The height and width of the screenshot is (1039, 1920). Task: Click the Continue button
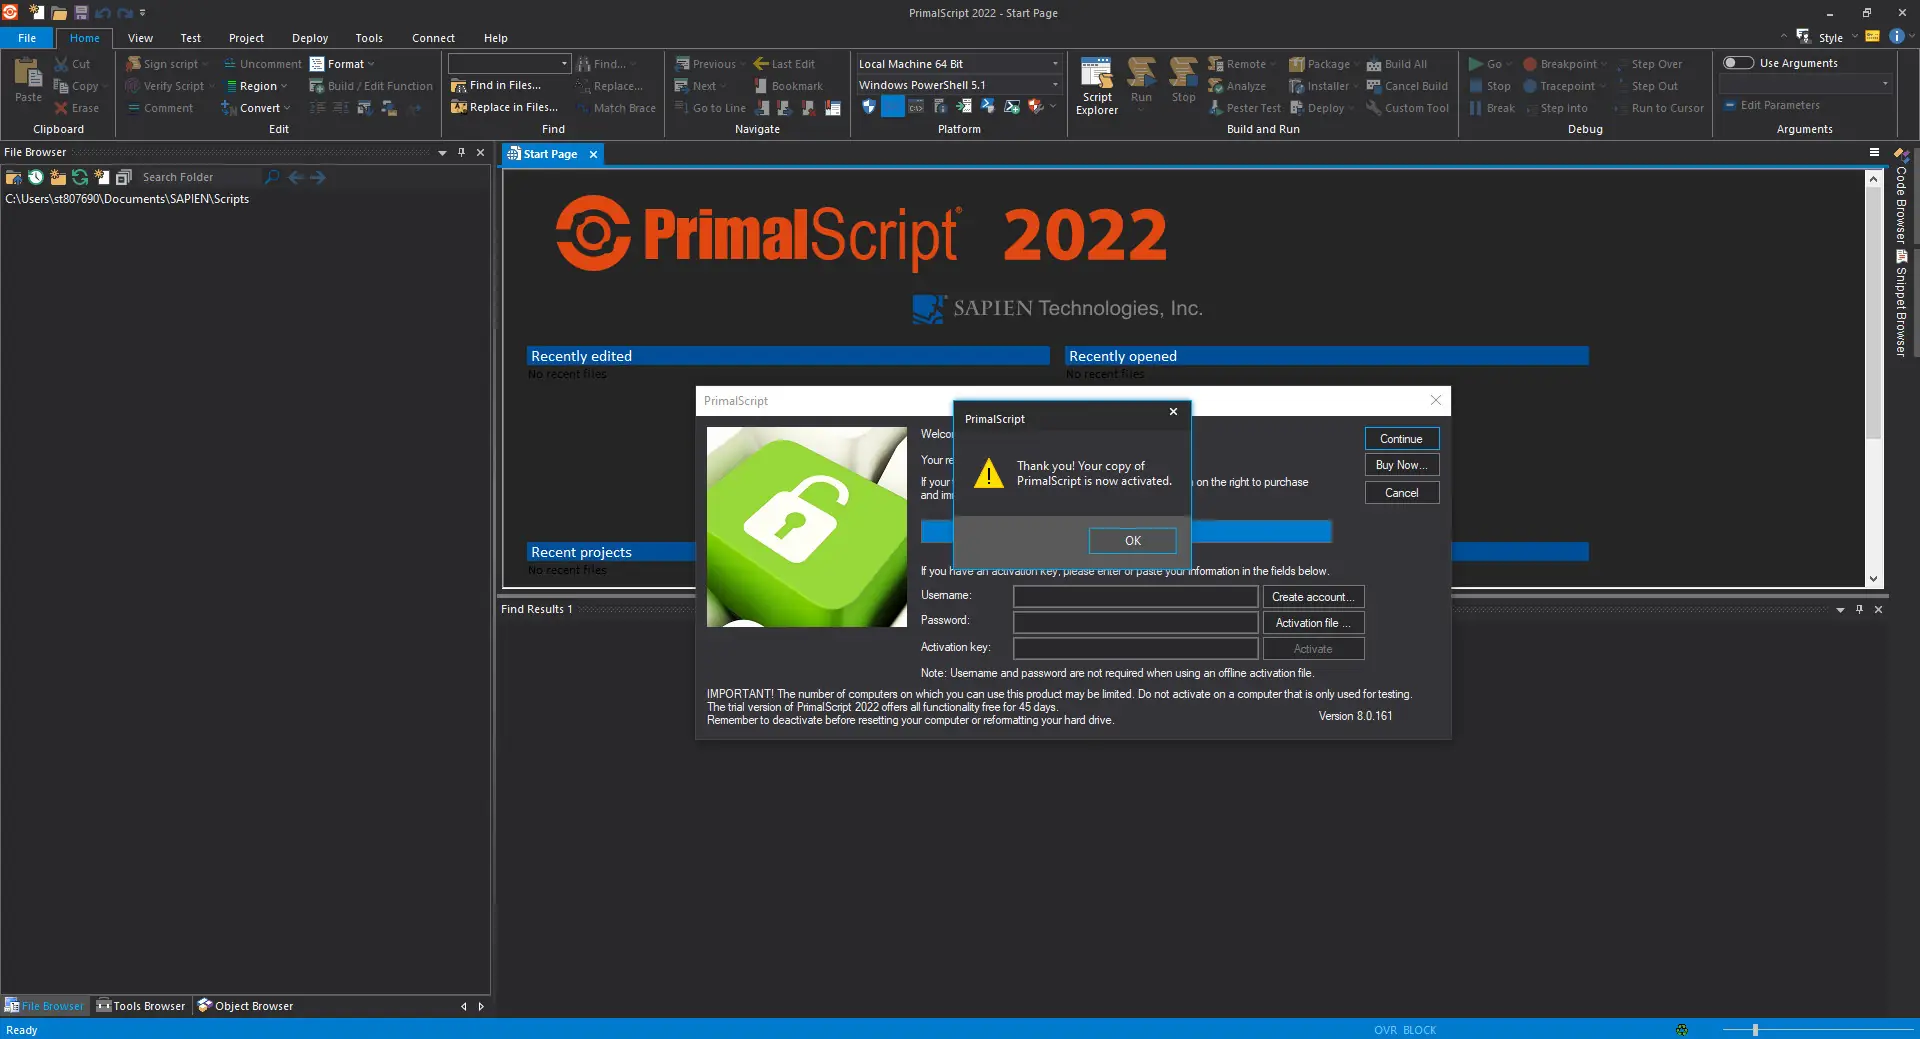[x=1401, y=439]
